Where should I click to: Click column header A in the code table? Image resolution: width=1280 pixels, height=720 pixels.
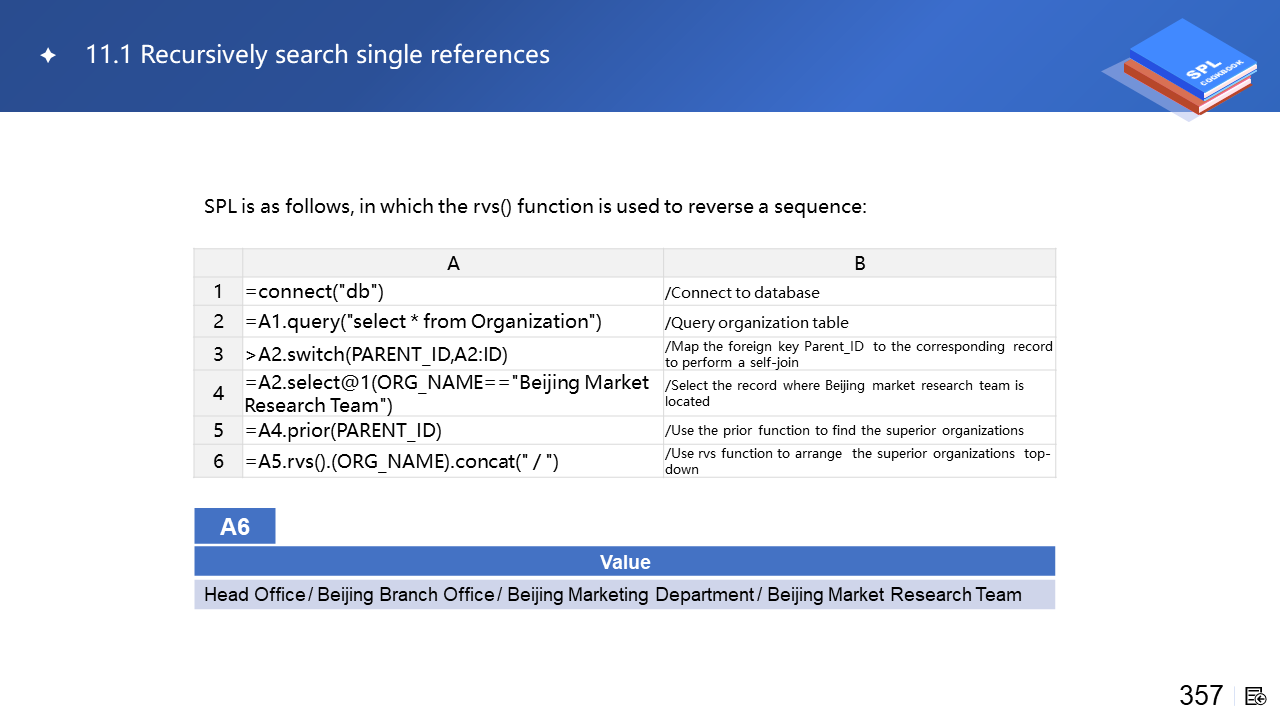(x=453, y=263)
